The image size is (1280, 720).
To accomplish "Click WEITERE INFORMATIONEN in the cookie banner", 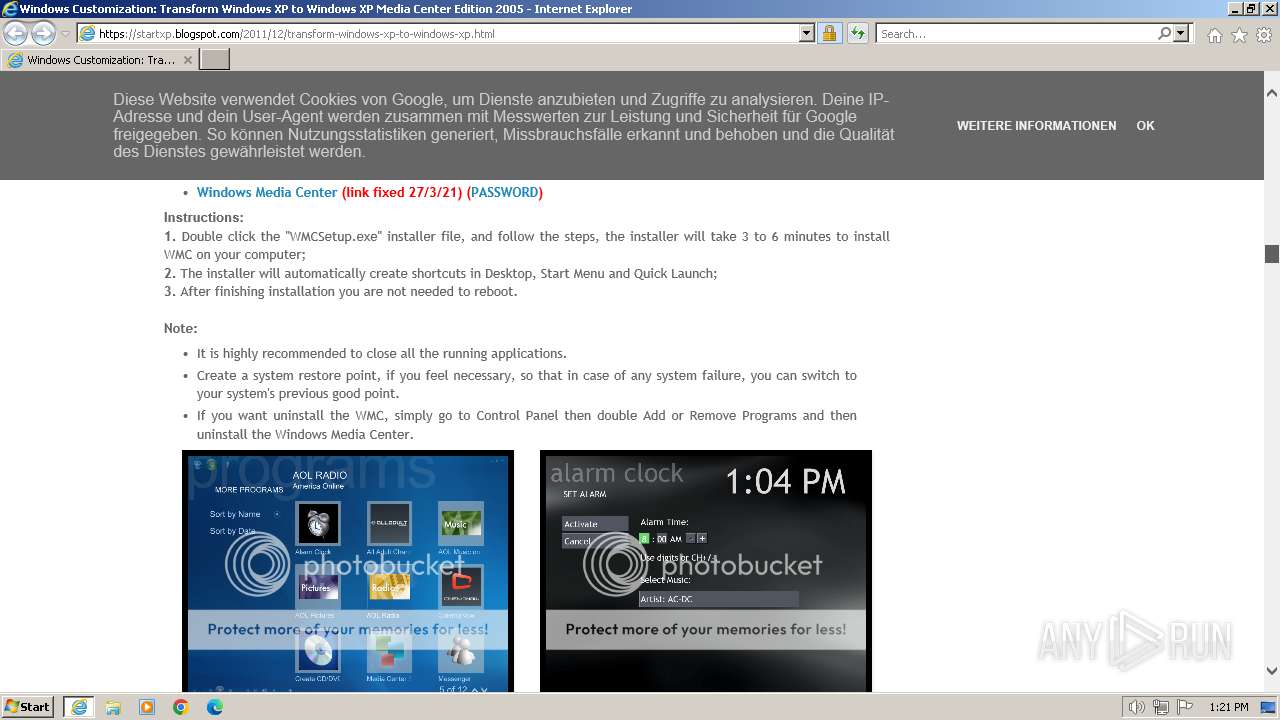I will tap(1036, 126).
